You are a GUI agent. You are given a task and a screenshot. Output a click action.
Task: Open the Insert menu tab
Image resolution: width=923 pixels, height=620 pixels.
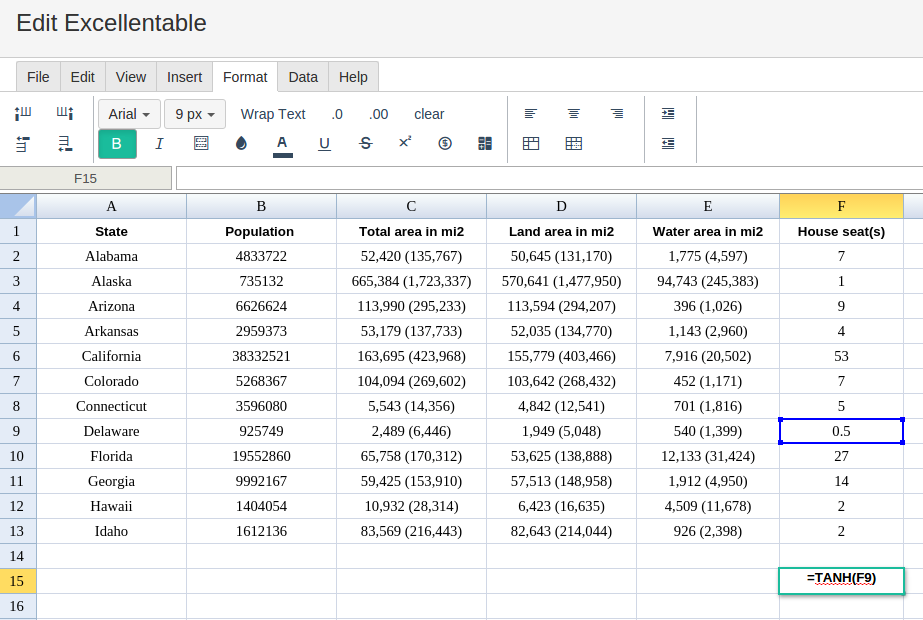pos(184,77)
